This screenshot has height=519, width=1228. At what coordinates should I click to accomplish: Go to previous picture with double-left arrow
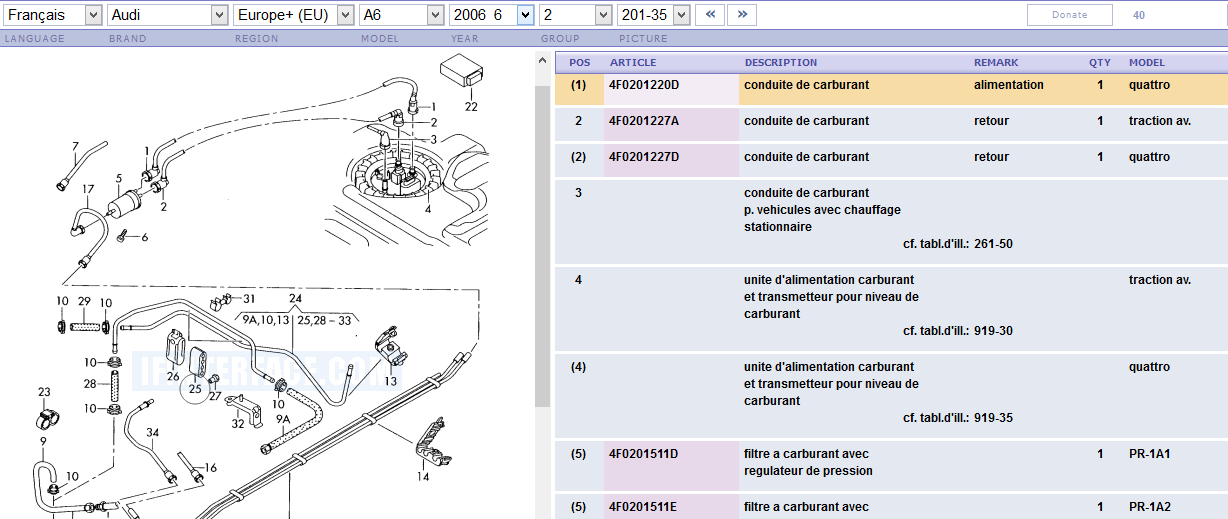click(x=709, y=15)
